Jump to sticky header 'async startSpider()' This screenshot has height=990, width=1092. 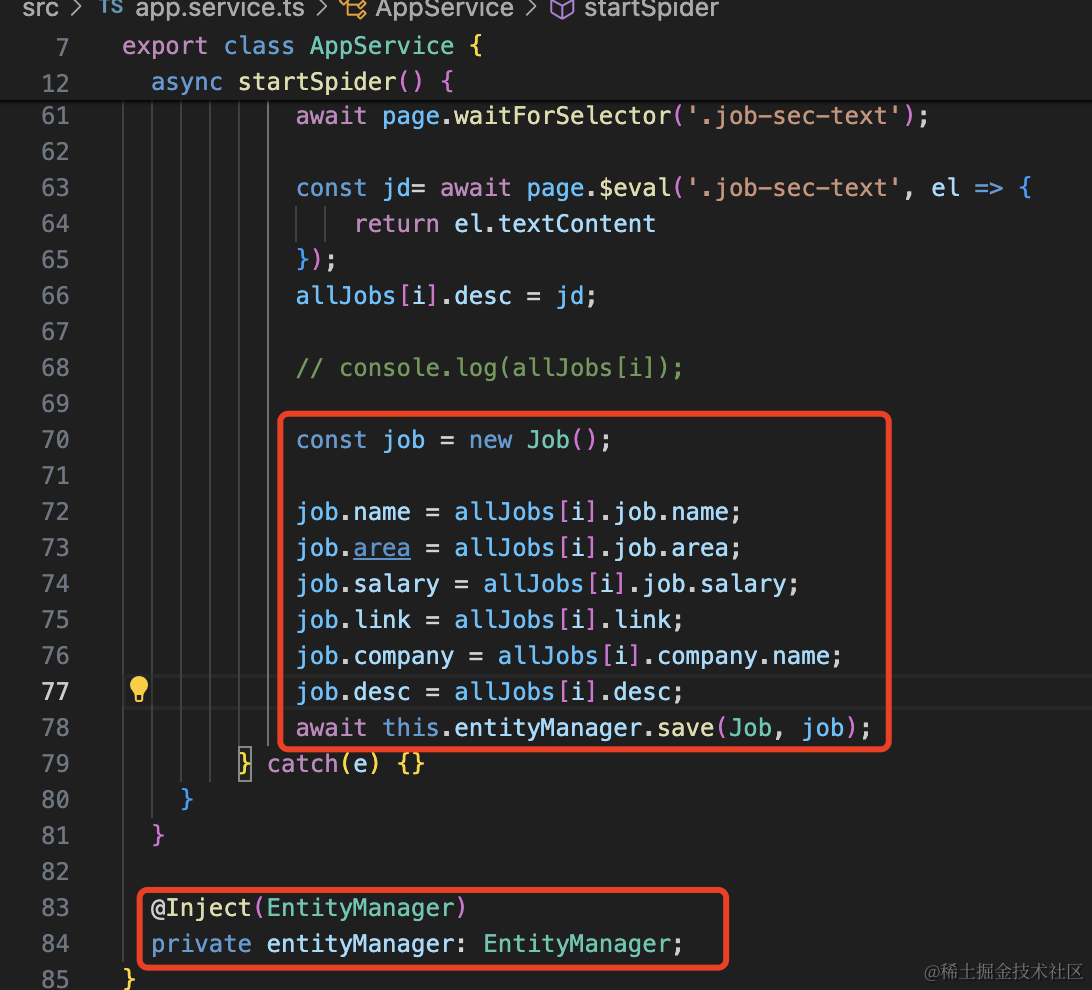302,81
